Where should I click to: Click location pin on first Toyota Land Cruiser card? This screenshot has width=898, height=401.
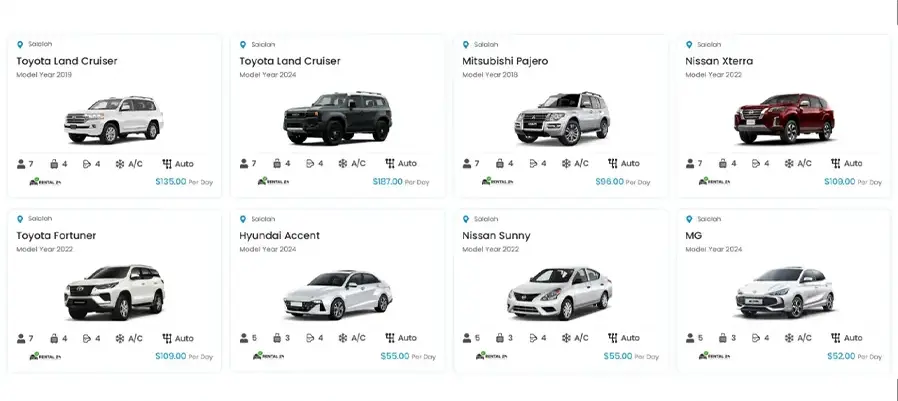coord(20,45)
